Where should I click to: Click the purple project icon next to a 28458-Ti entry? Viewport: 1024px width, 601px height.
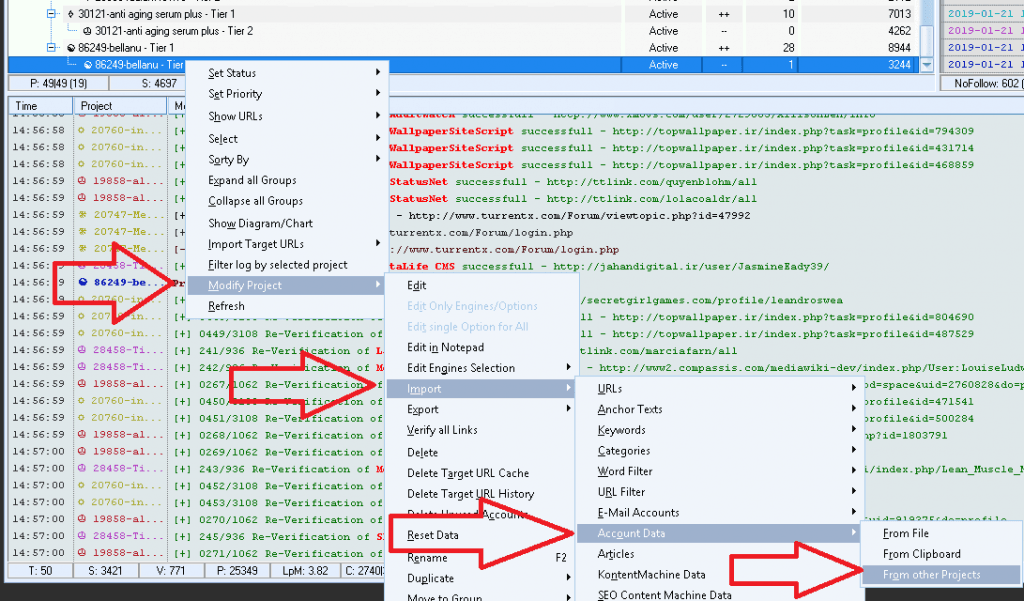[x=81, y=350]
